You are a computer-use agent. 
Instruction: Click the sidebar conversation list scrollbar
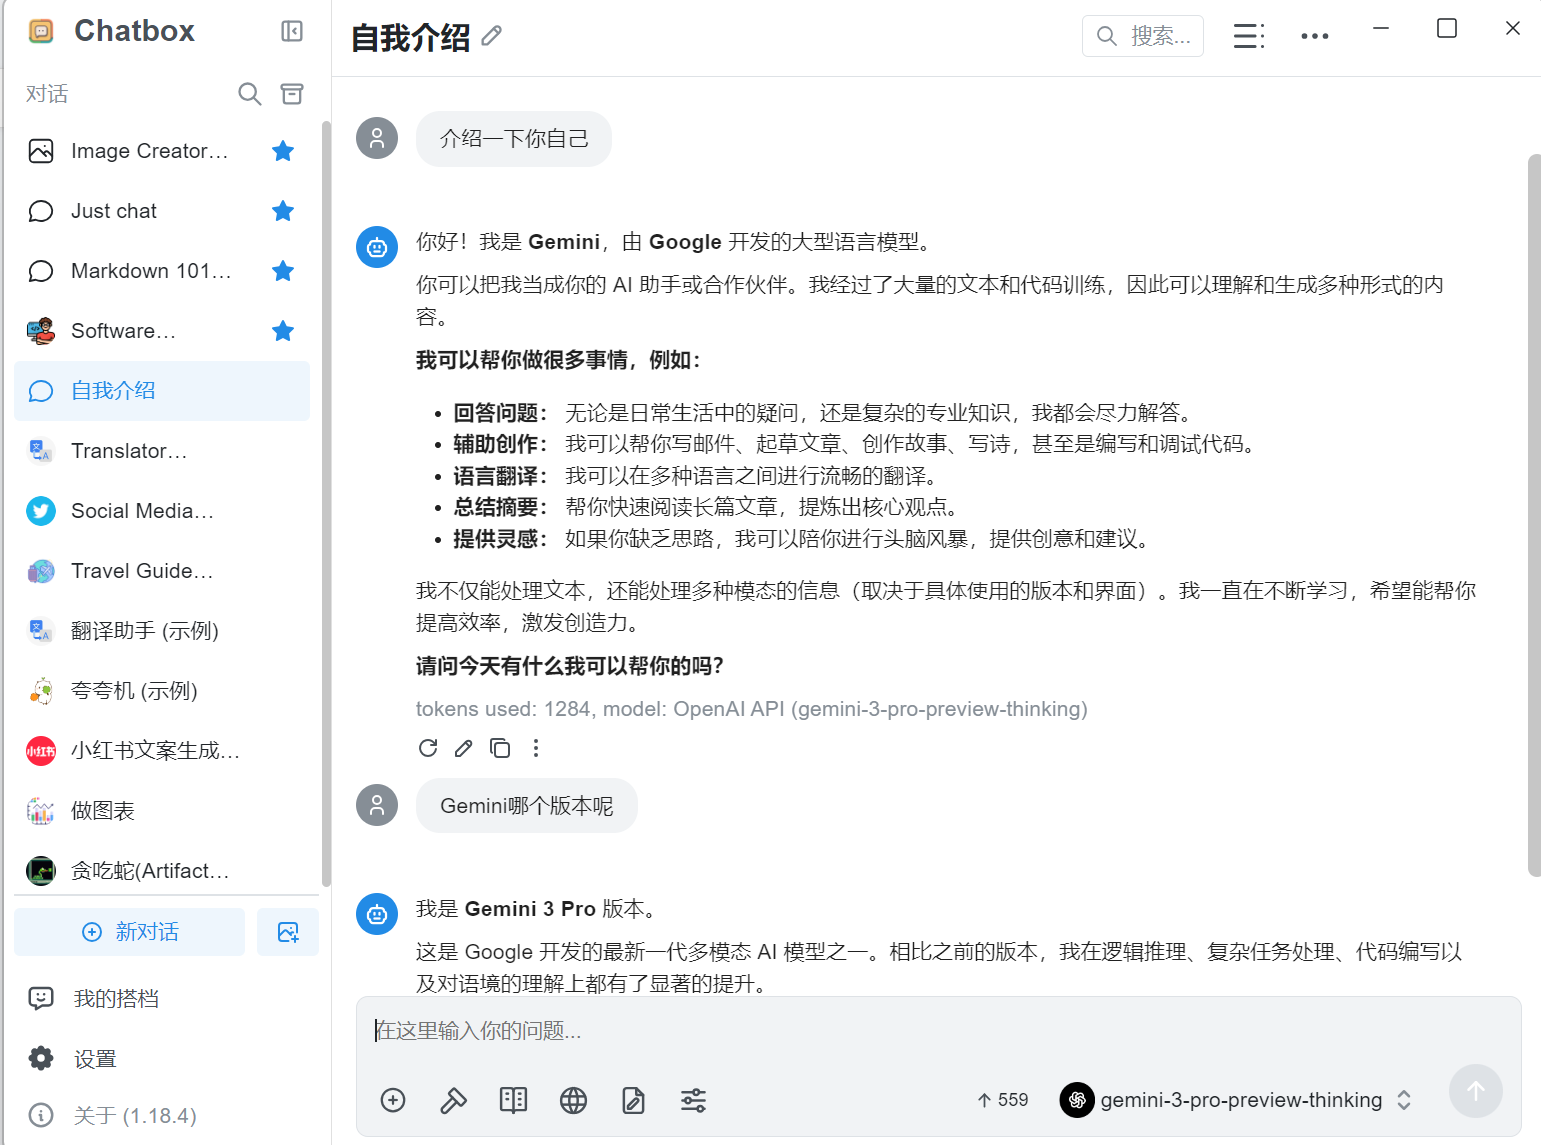pos(326,503)
